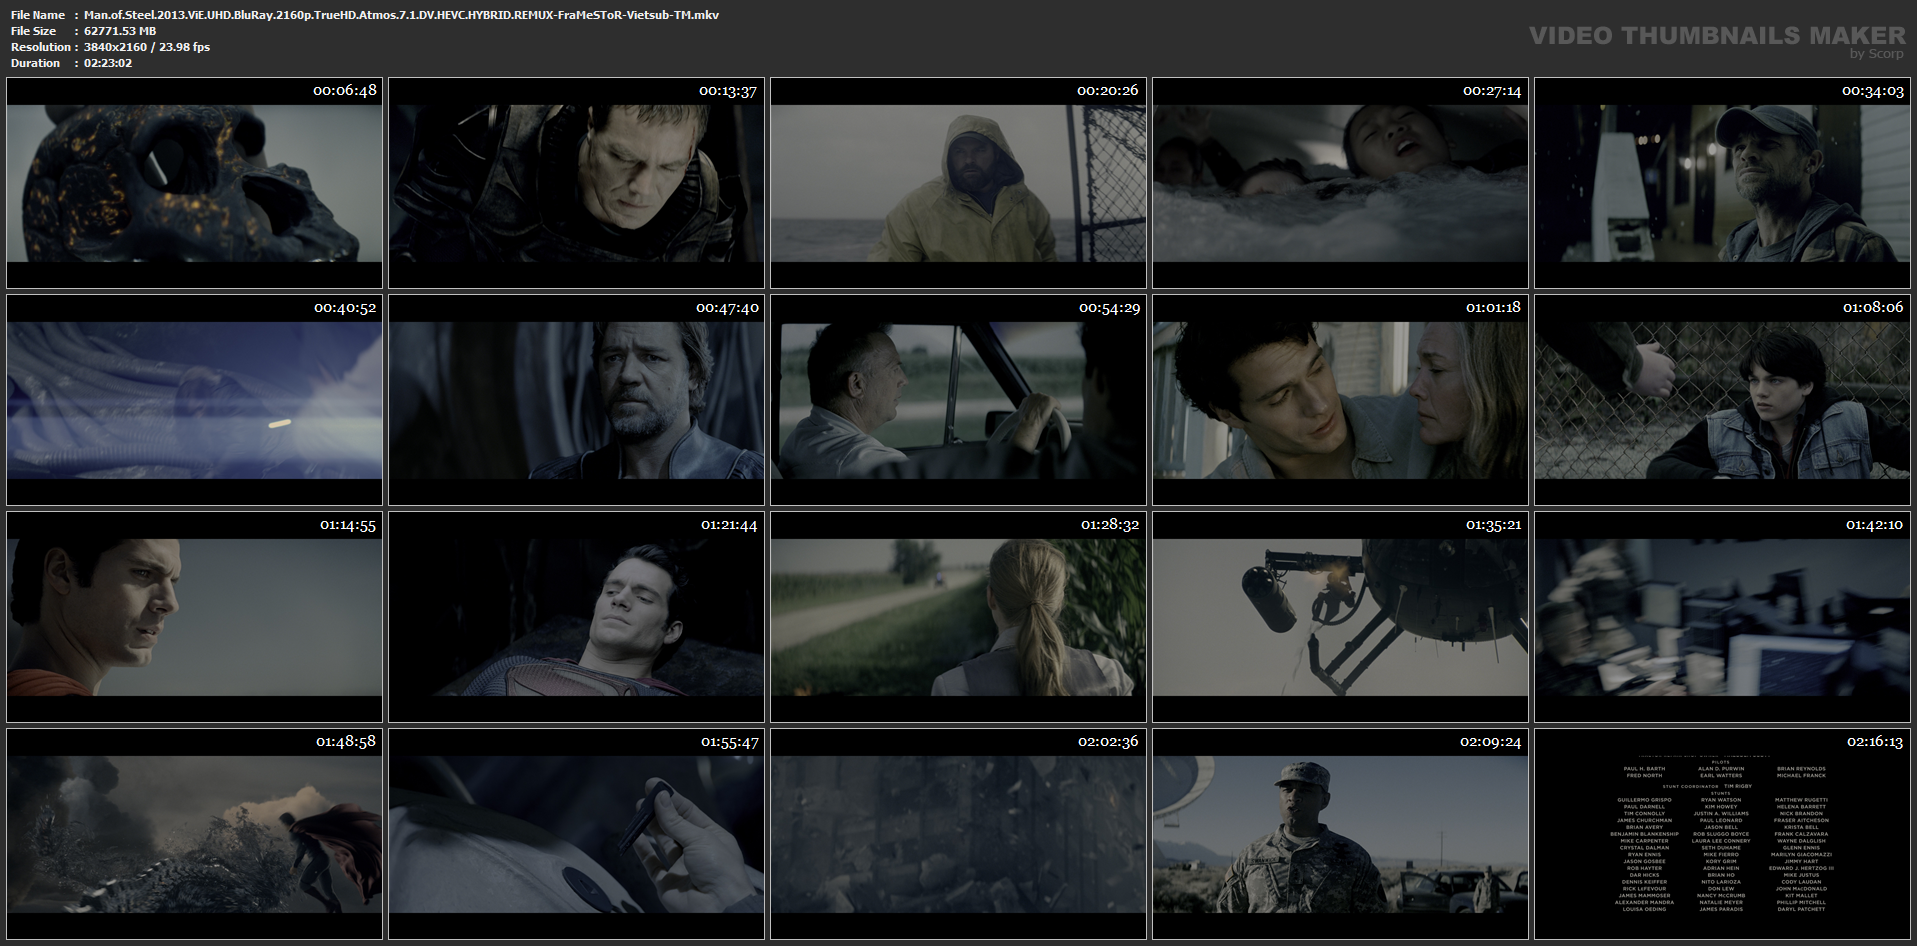Open the frame timestamped 01:08:06
The height and width of the screenshot is (946, 1917).
tap(1722, 400)
